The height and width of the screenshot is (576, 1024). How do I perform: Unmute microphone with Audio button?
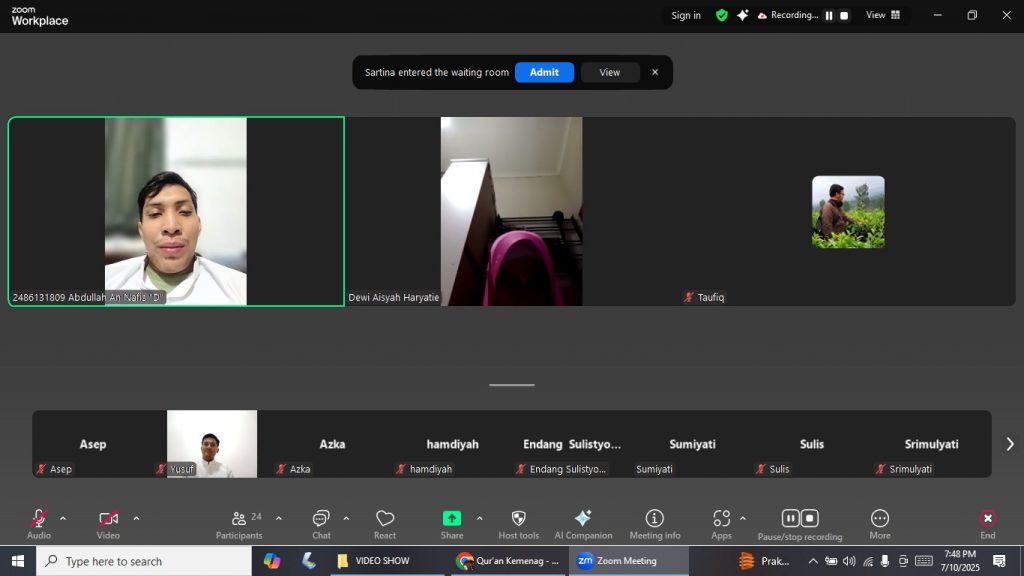click(x=39, y=518)
